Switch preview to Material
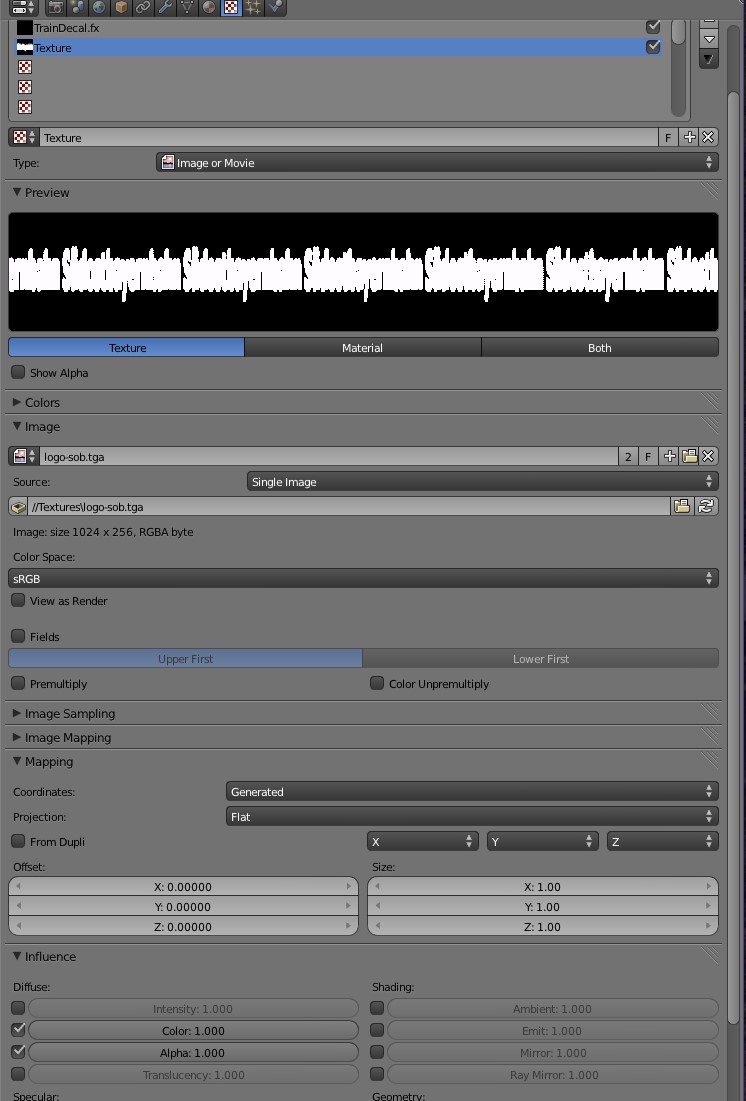 pyautogui.click(x=362, y=348)
